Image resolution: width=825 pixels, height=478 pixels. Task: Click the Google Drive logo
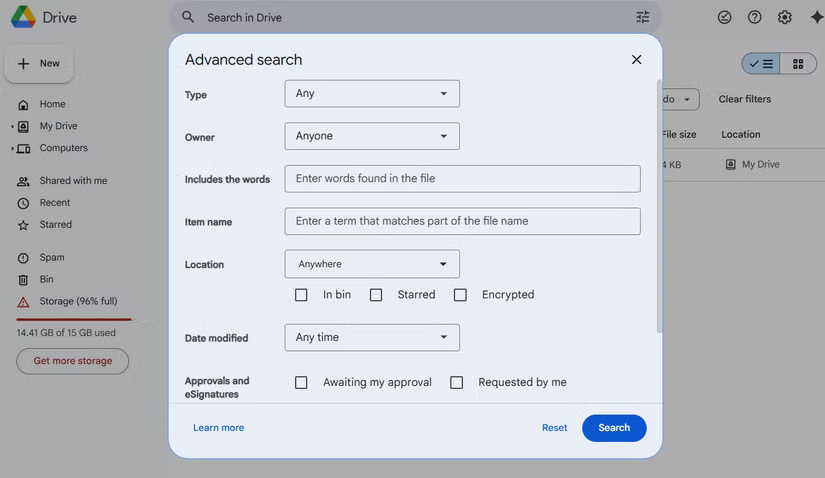pos(23,17)
